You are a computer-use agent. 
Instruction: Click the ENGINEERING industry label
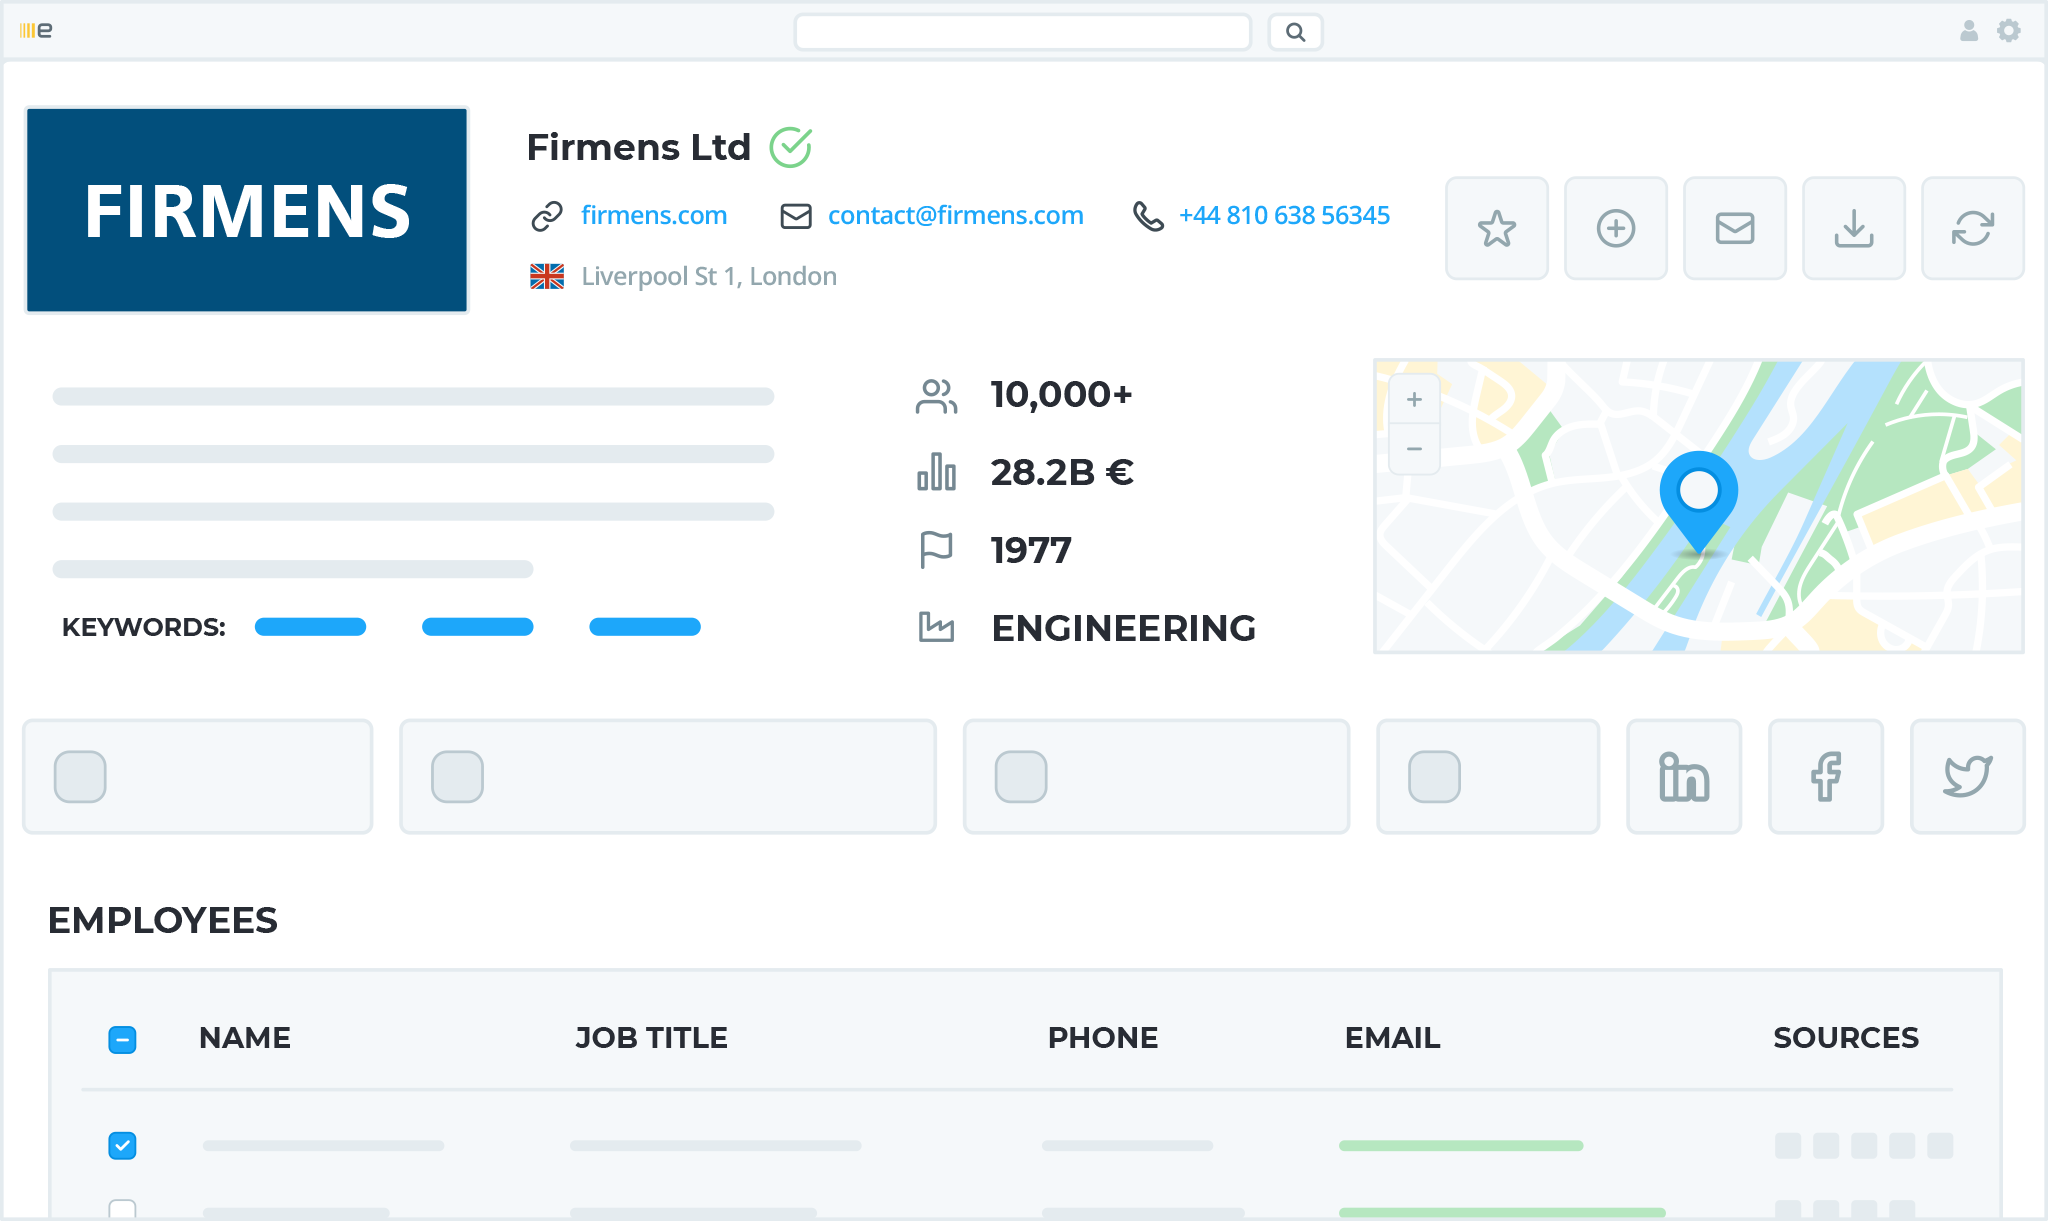pyautogui.click(x=1123, y=628)
